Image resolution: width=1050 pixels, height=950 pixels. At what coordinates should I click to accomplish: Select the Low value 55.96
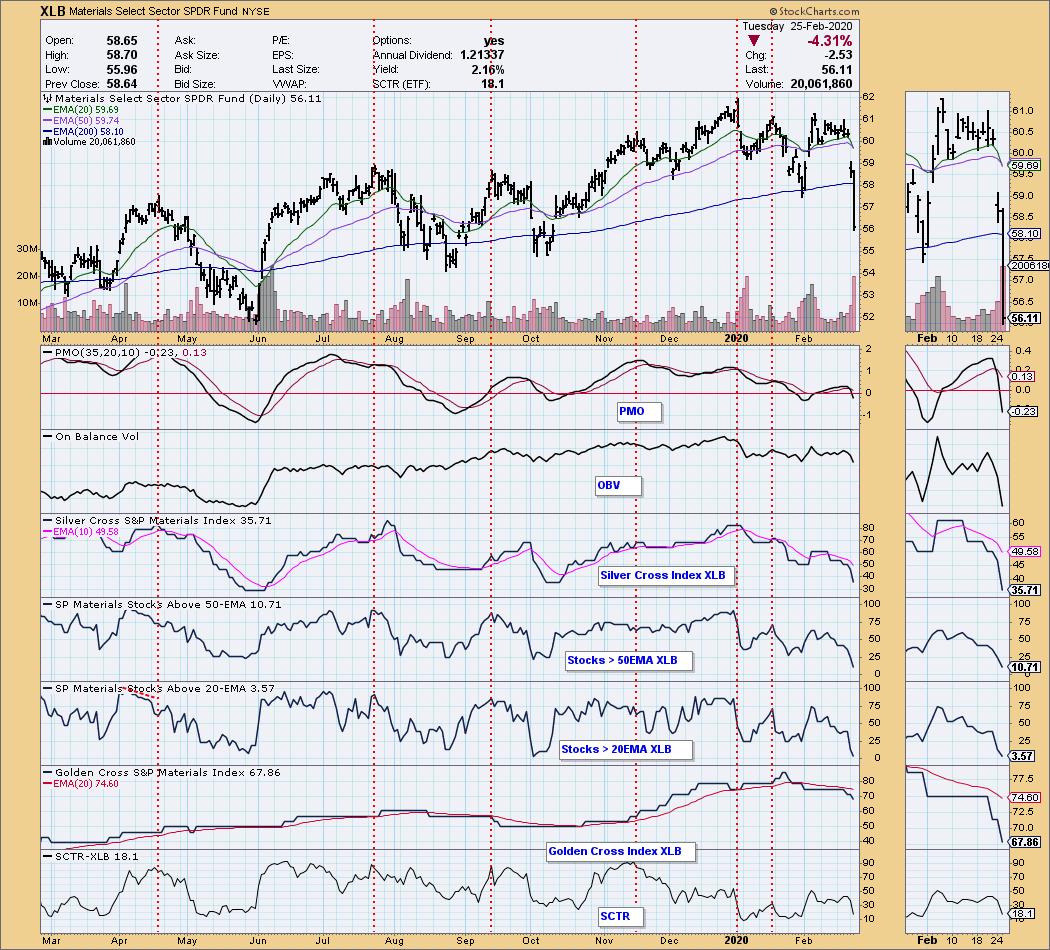pyautogui.click(x=122, y=70)
